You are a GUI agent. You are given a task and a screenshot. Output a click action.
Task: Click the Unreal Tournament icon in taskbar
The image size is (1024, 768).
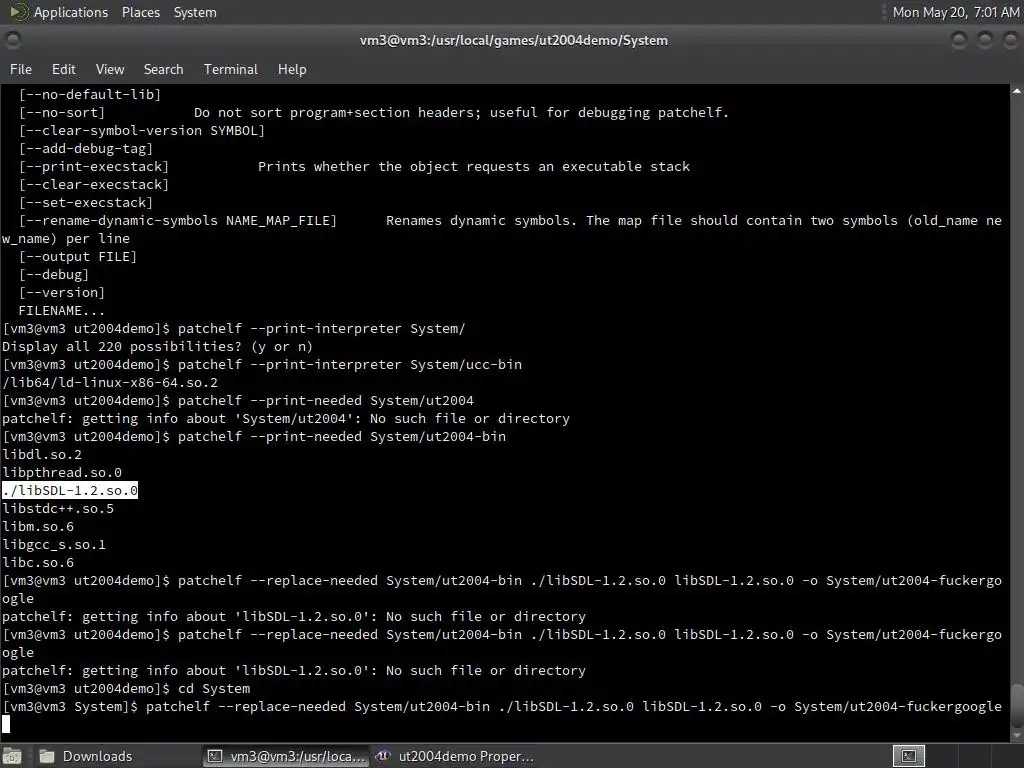tap(383, 756)
